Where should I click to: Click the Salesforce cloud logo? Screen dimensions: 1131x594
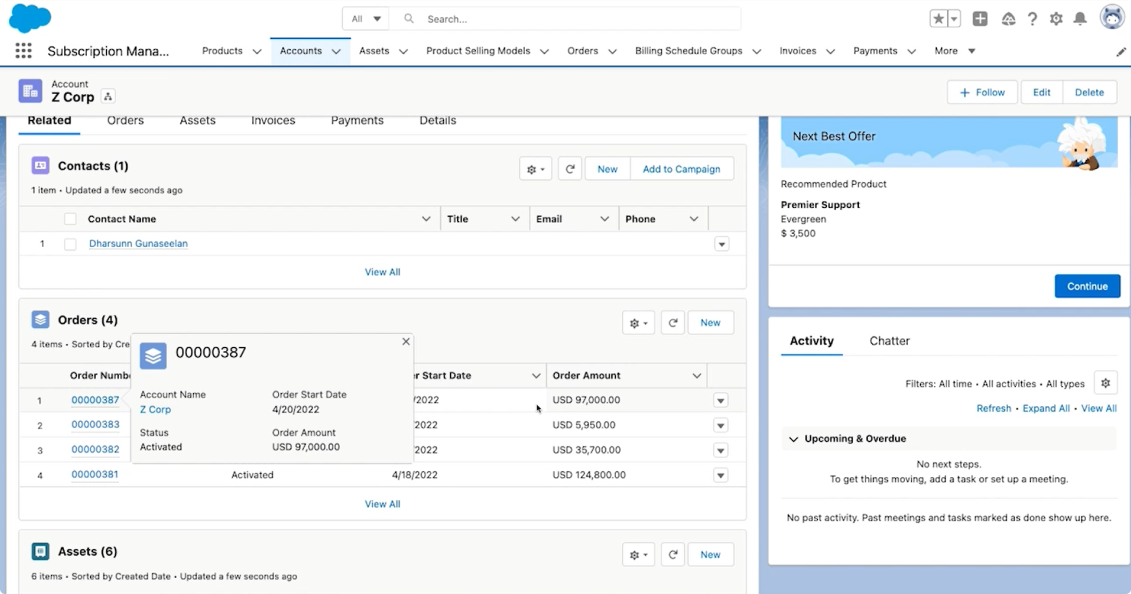click(30, 18)
